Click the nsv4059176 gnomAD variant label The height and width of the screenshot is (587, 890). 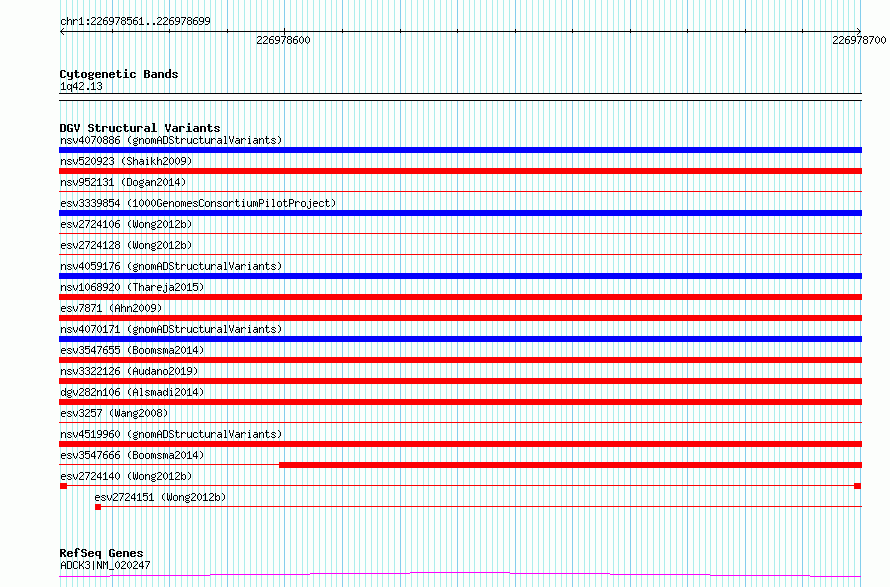(171, 266)
